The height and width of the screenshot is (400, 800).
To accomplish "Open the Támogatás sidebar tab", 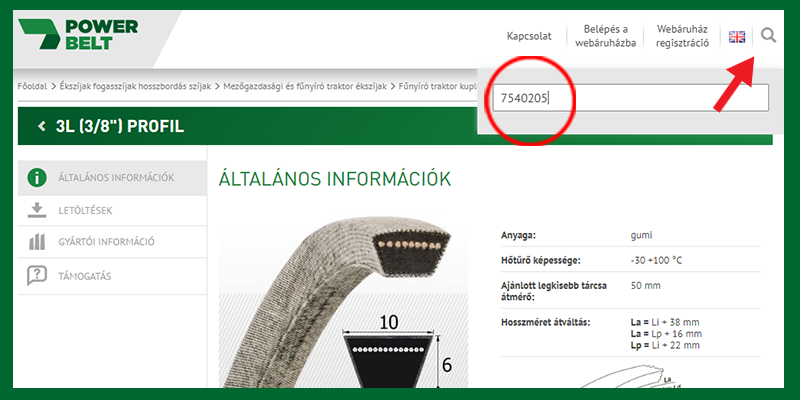I will [112, 276].
